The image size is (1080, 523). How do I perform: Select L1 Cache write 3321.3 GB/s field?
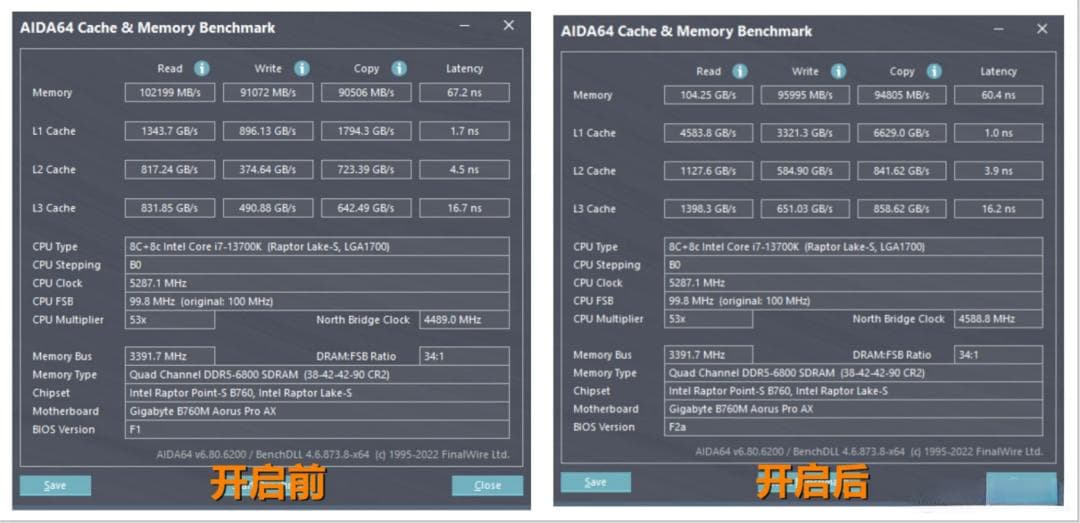(x=805, y=133)
